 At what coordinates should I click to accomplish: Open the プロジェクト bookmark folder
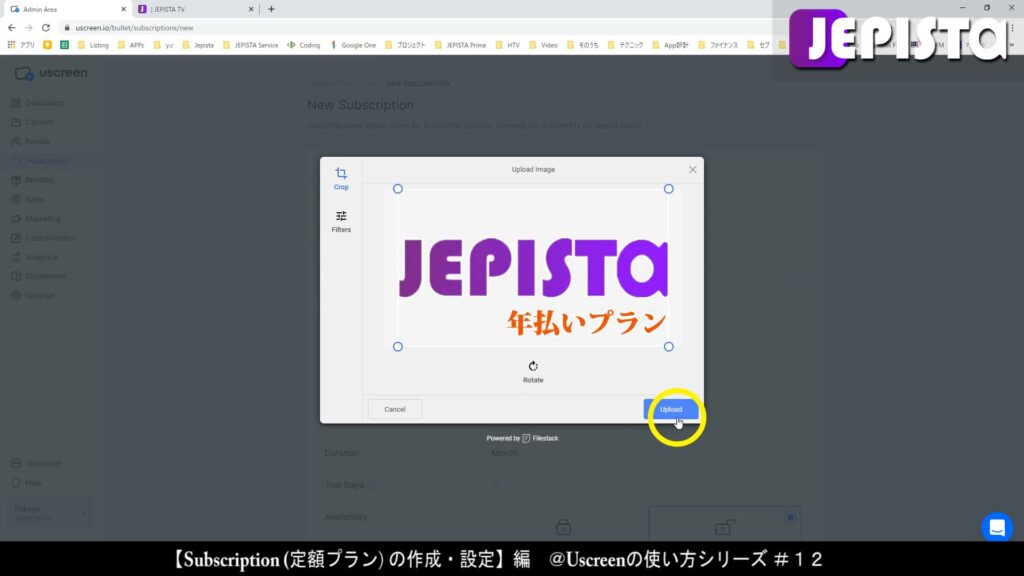405,45
